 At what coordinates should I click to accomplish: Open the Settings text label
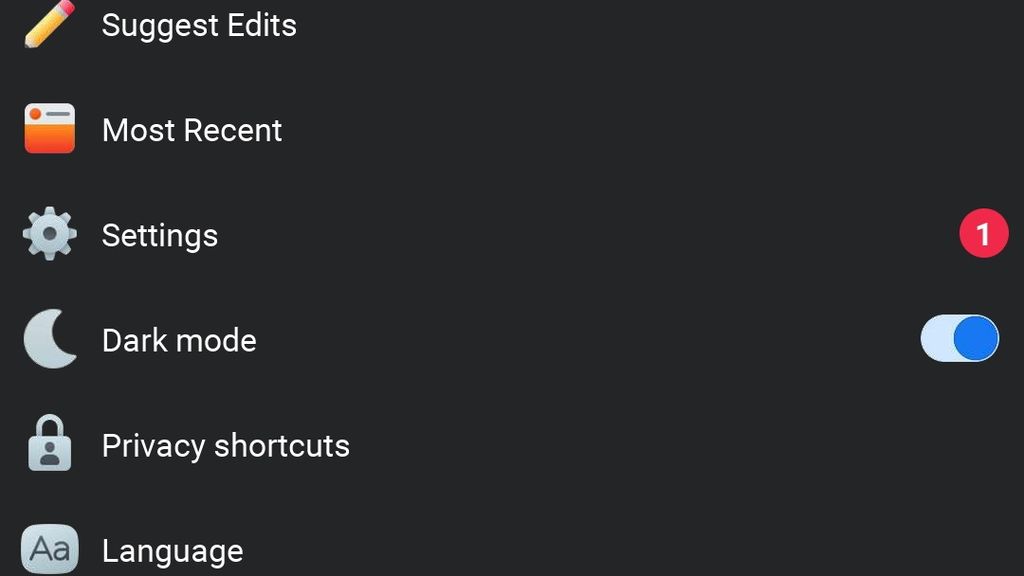160,236
